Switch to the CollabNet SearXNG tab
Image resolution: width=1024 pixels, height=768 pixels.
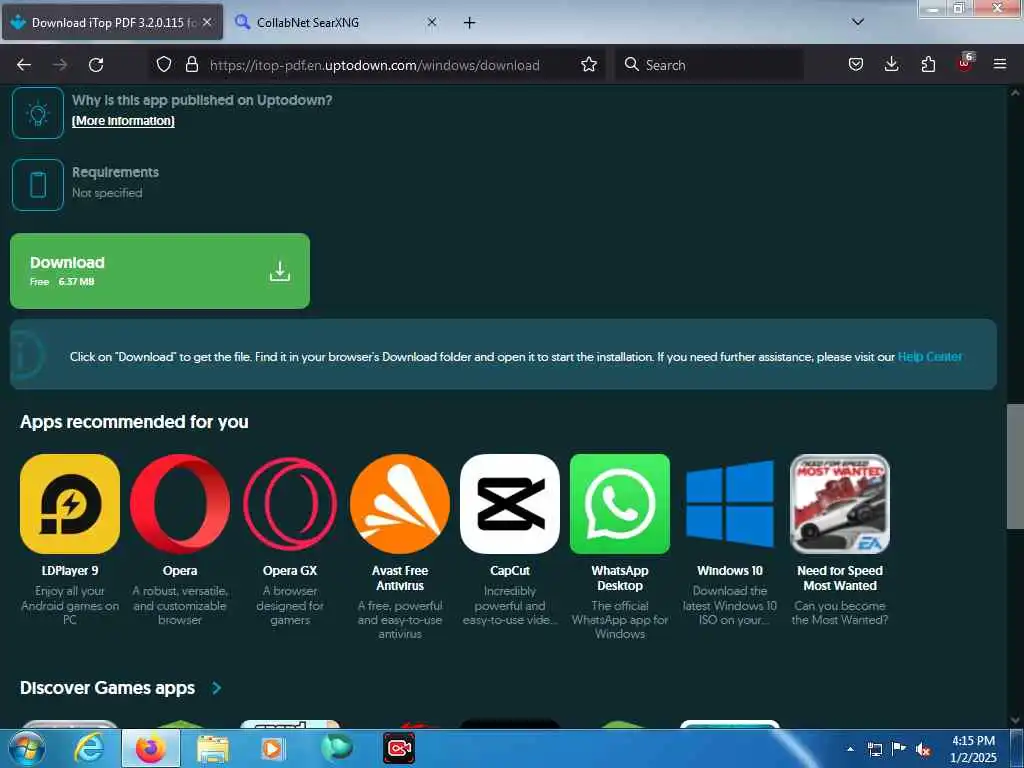click(x=336, y=22)
